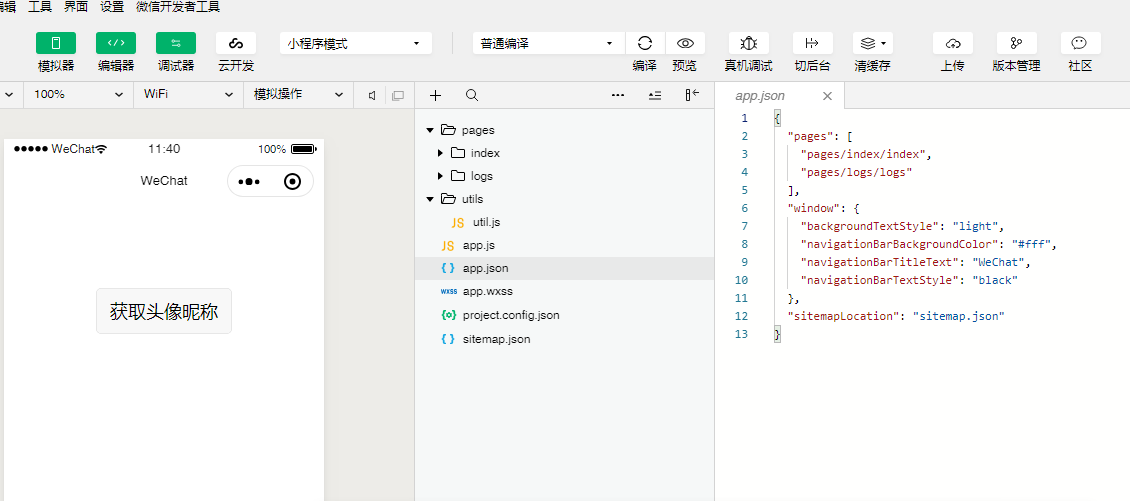The image size is (1130, 501).
Task: Click the WeChat title in simulator navigation bar
Action: tap(164, 181)
